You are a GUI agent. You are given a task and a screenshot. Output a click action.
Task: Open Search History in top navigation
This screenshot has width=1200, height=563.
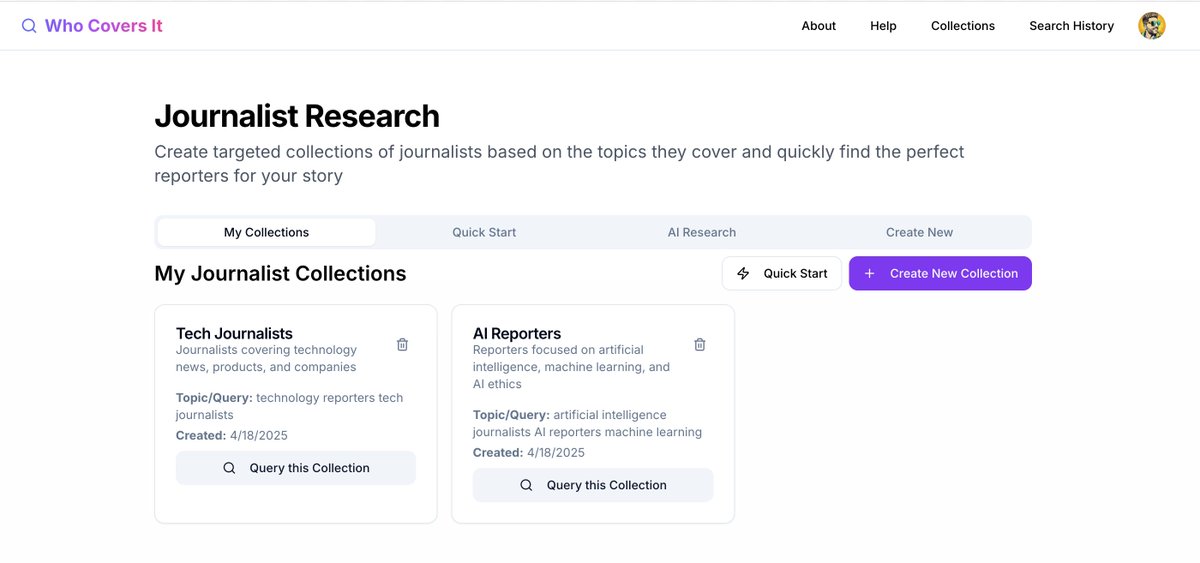click(x=1071, y=26)
